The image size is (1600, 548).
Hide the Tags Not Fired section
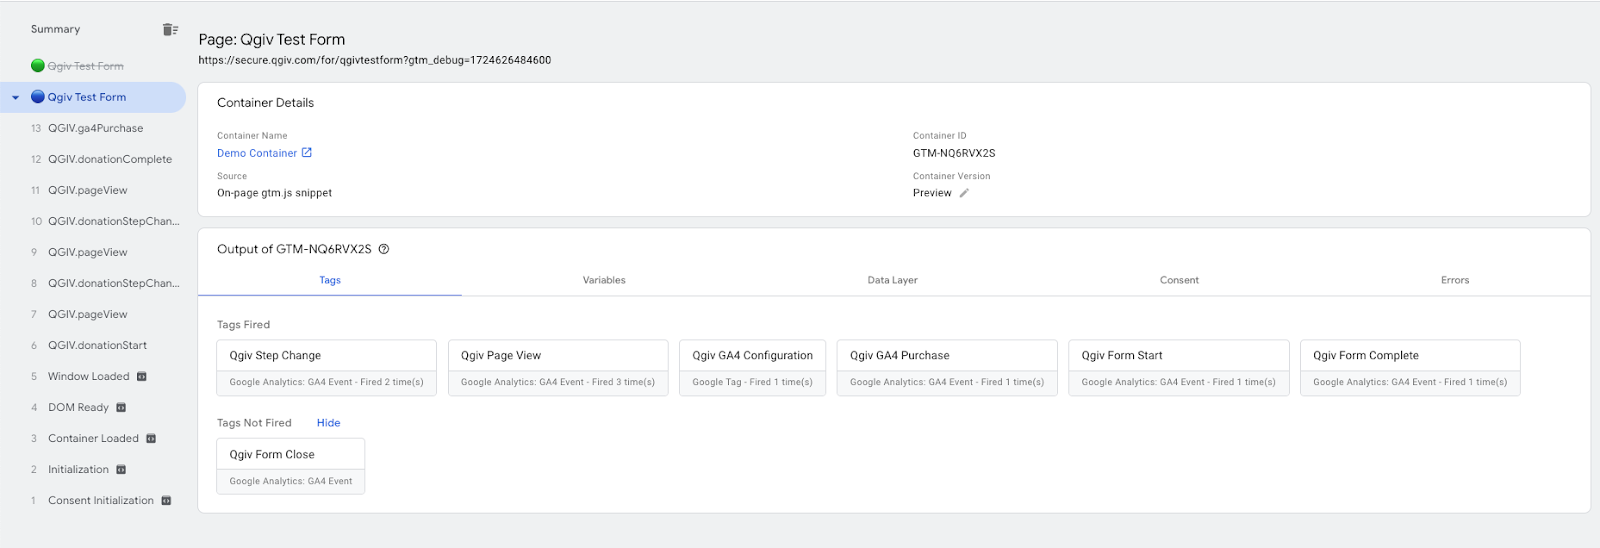click(328, 423)
